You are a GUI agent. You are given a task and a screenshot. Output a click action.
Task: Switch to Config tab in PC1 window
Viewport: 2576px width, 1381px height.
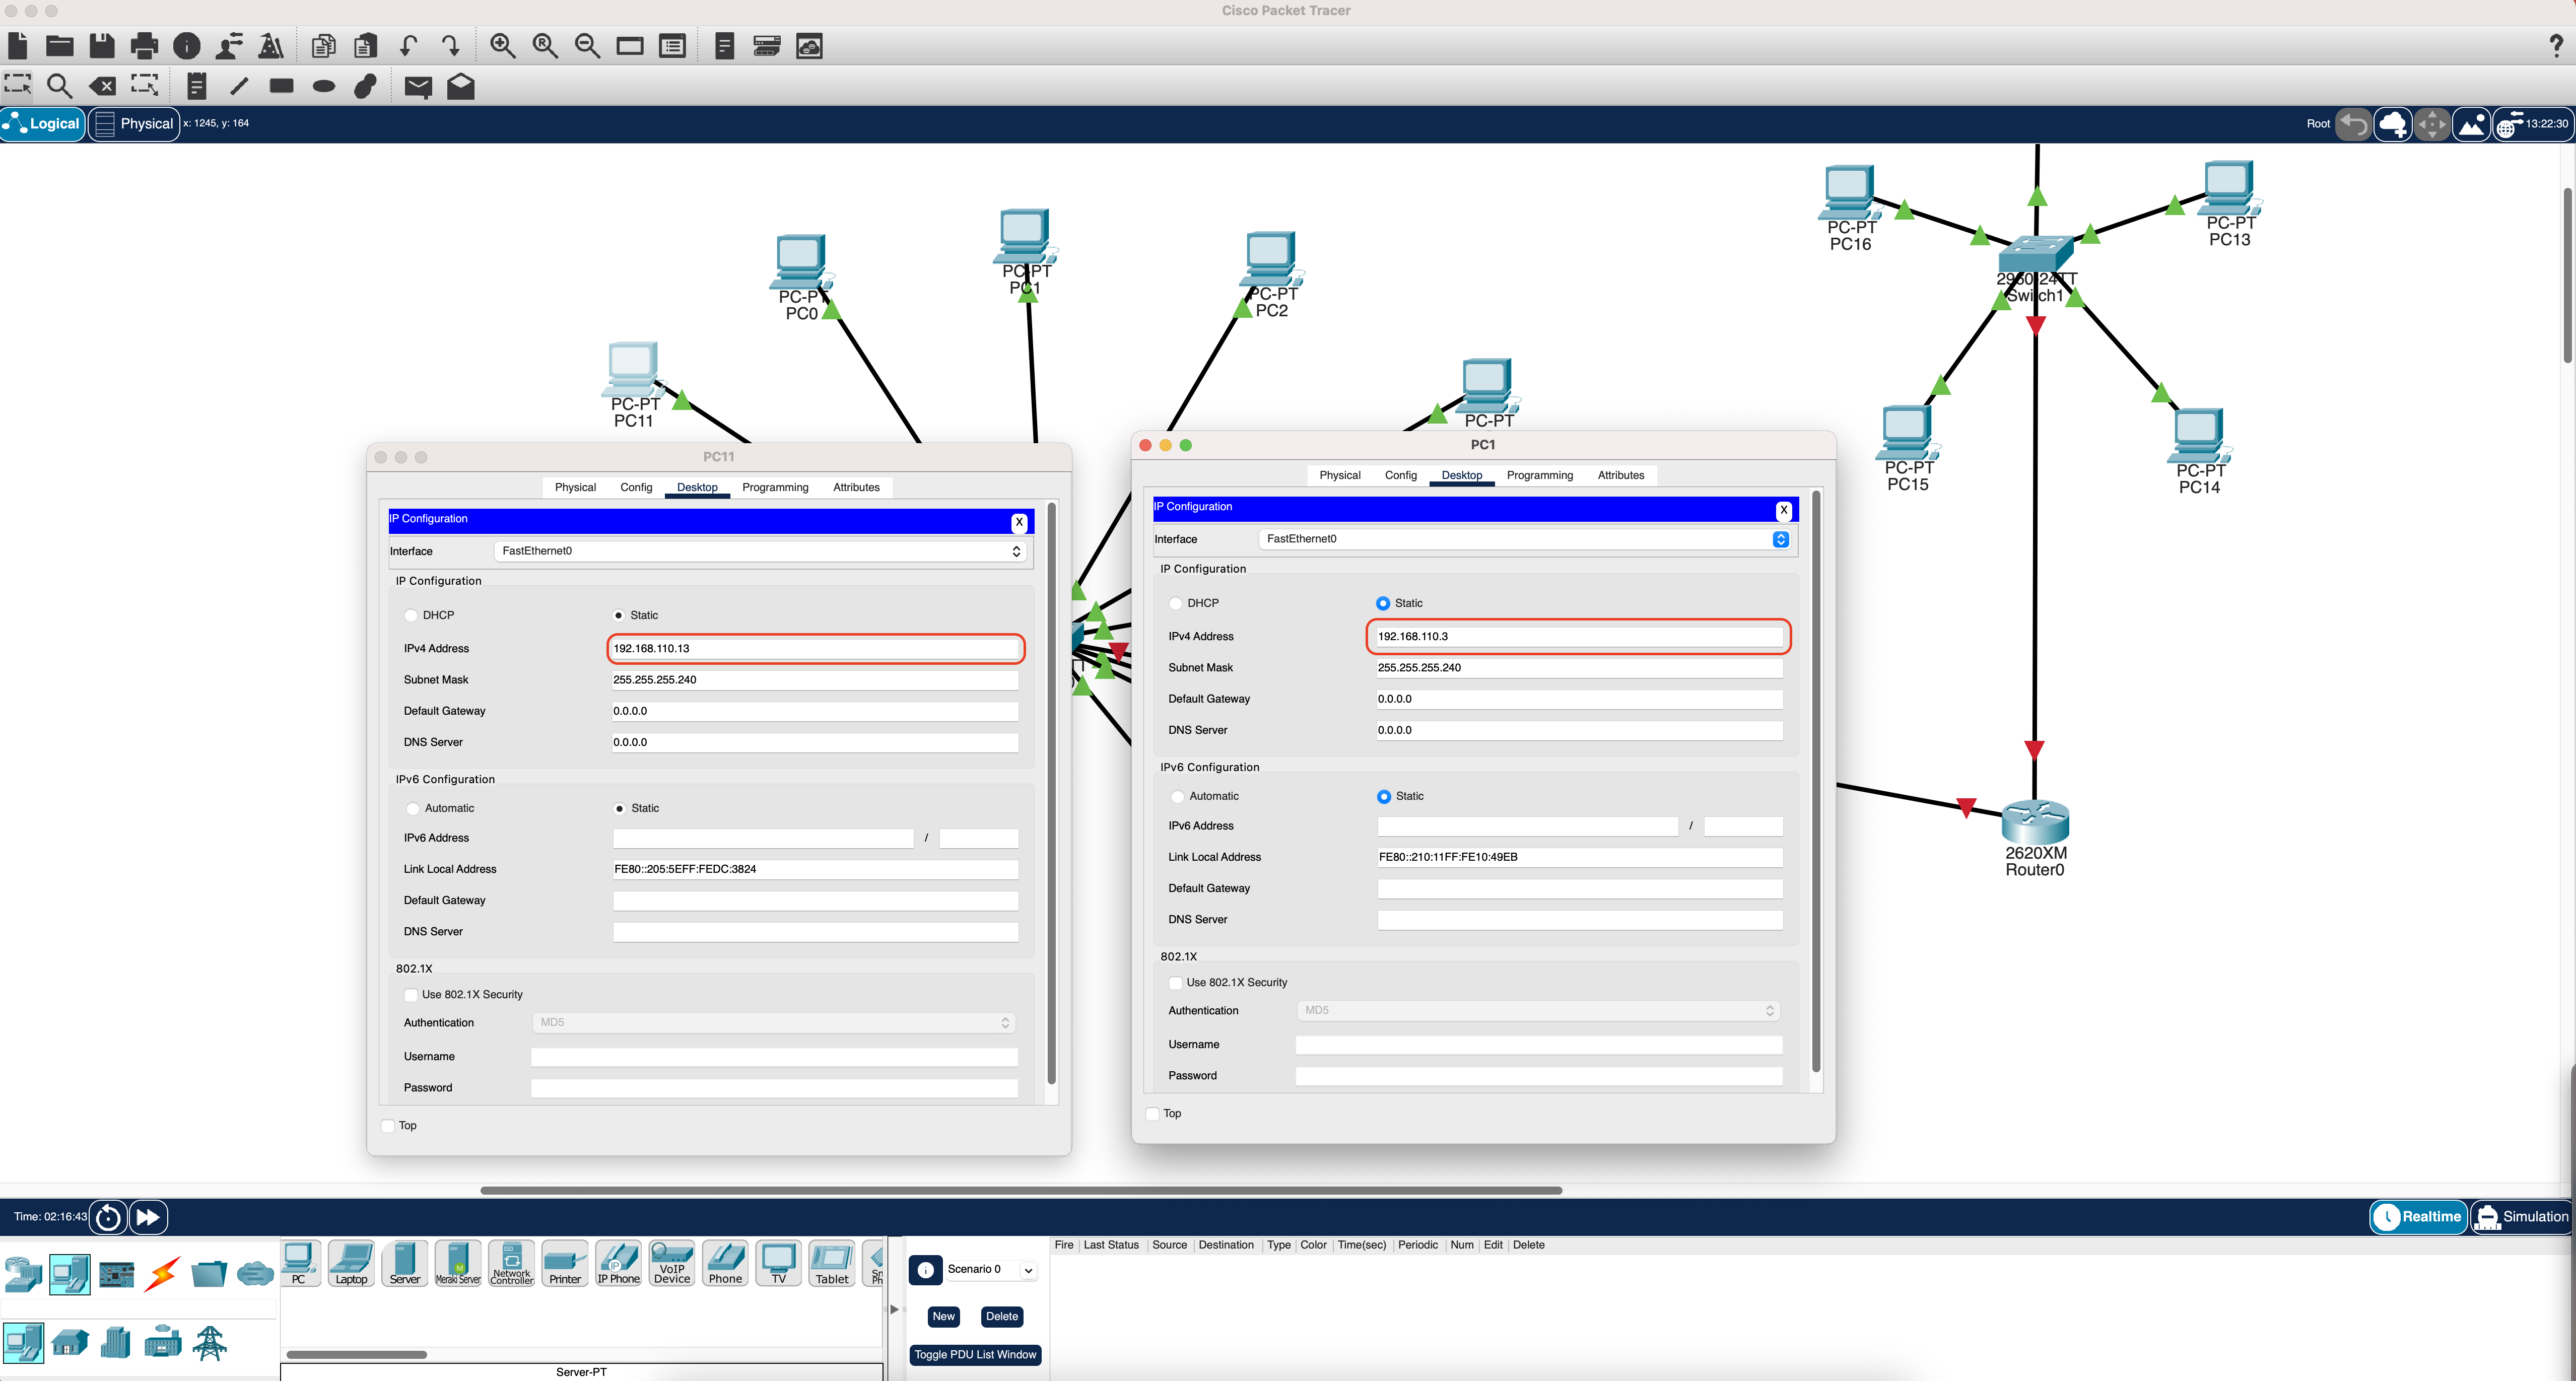click(x=1400, y=475)
